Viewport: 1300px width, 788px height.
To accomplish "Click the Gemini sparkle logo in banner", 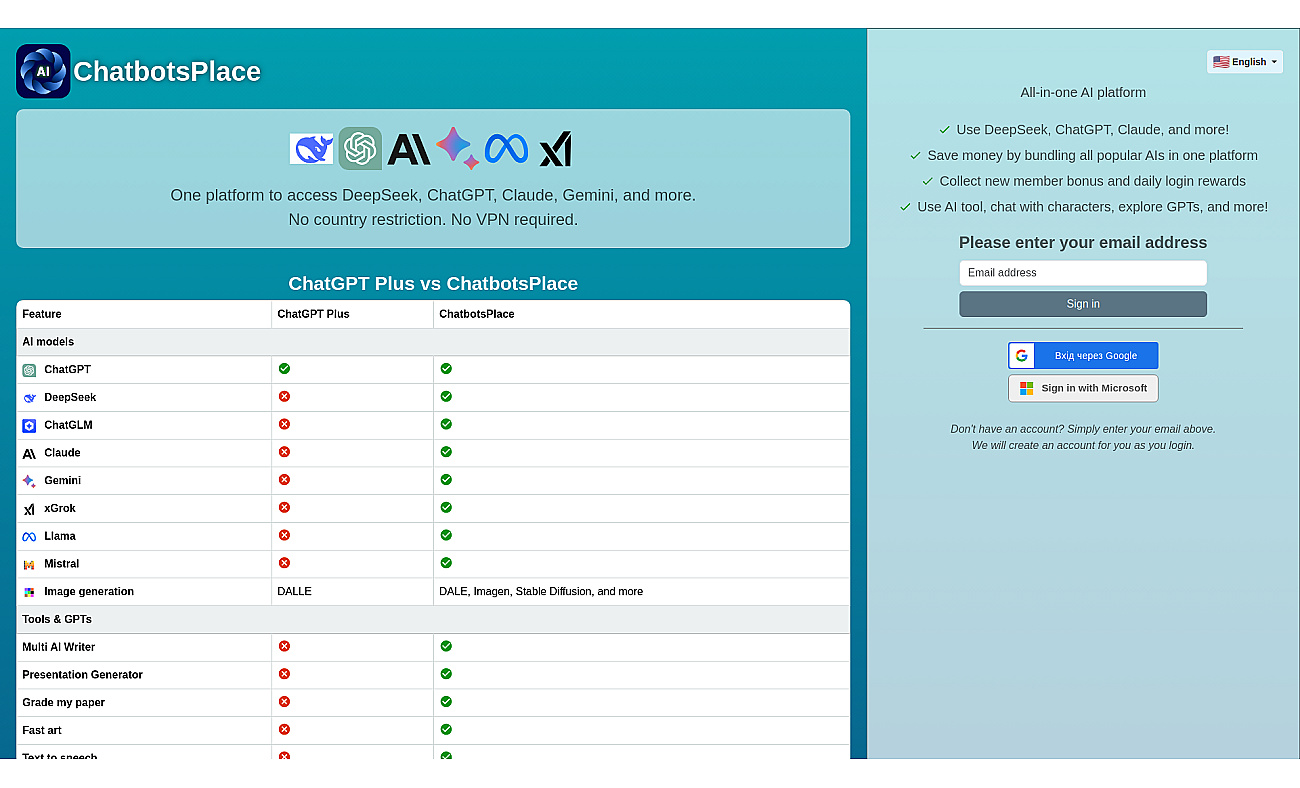I will pos(457,148).
